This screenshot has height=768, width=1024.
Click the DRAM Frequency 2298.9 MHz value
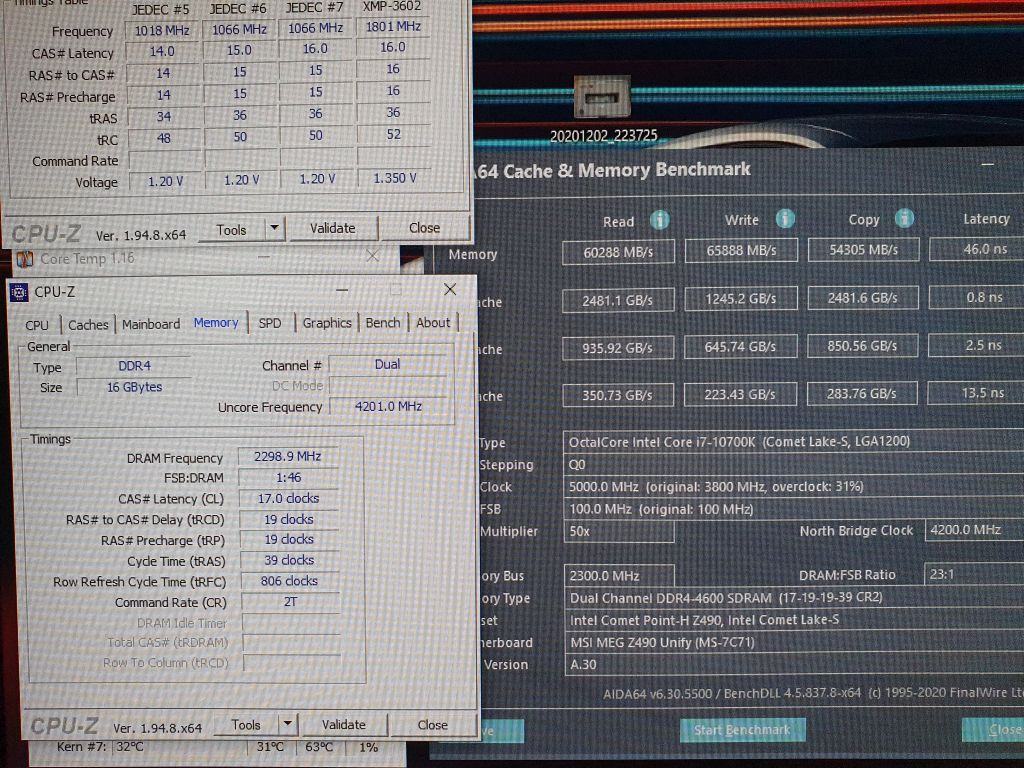coord(288,456)
